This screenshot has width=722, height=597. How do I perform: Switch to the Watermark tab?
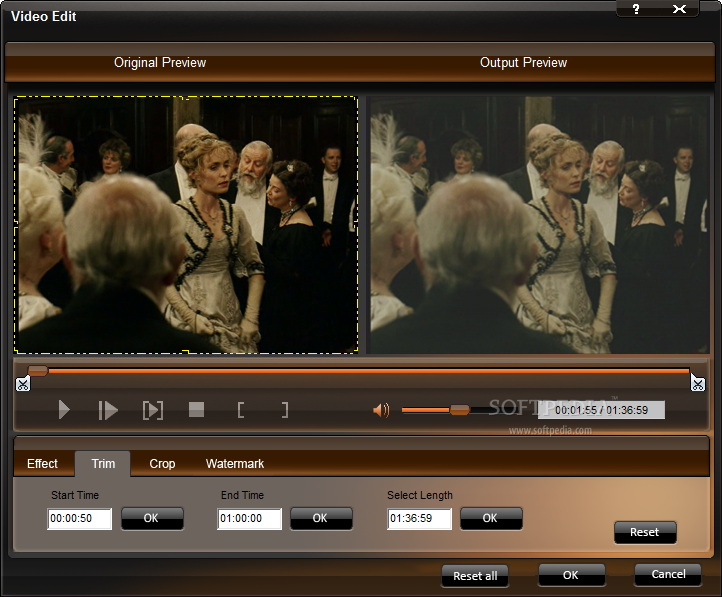pos(235,464)
